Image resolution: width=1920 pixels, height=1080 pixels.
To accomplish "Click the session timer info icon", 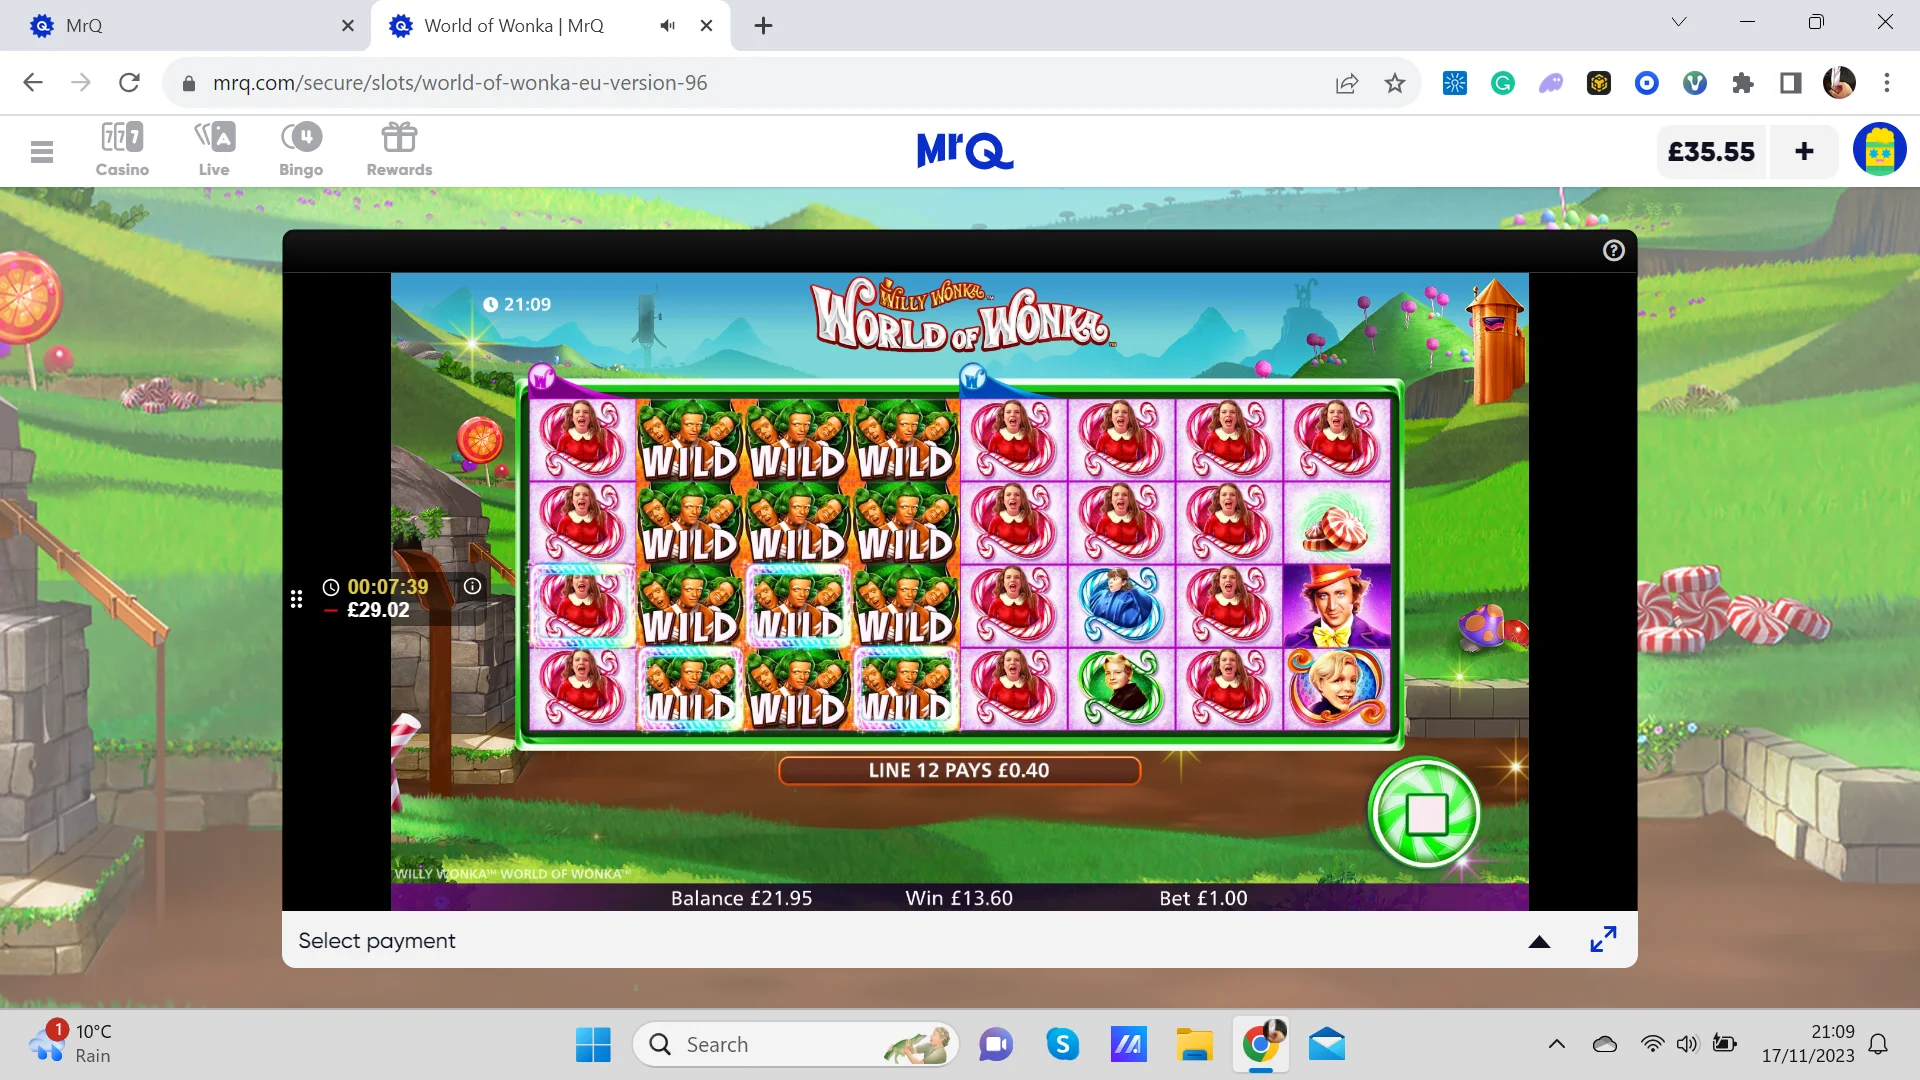I will point(473,587).
